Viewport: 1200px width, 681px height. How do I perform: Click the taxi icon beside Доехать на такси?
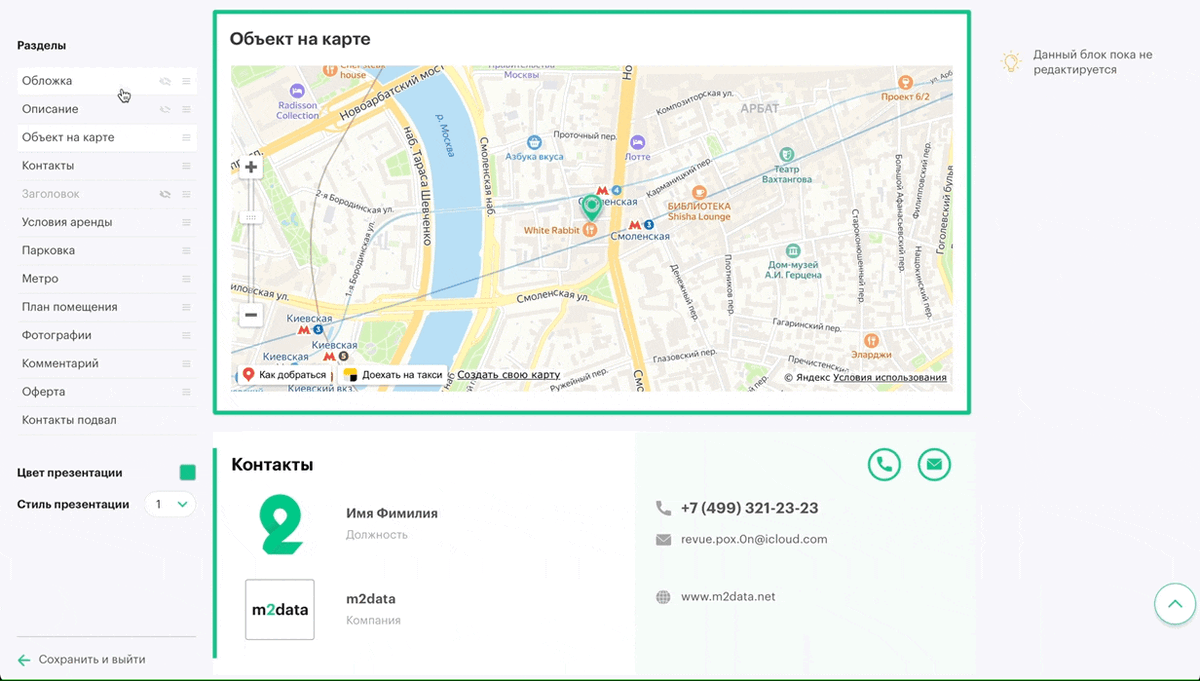349,374
